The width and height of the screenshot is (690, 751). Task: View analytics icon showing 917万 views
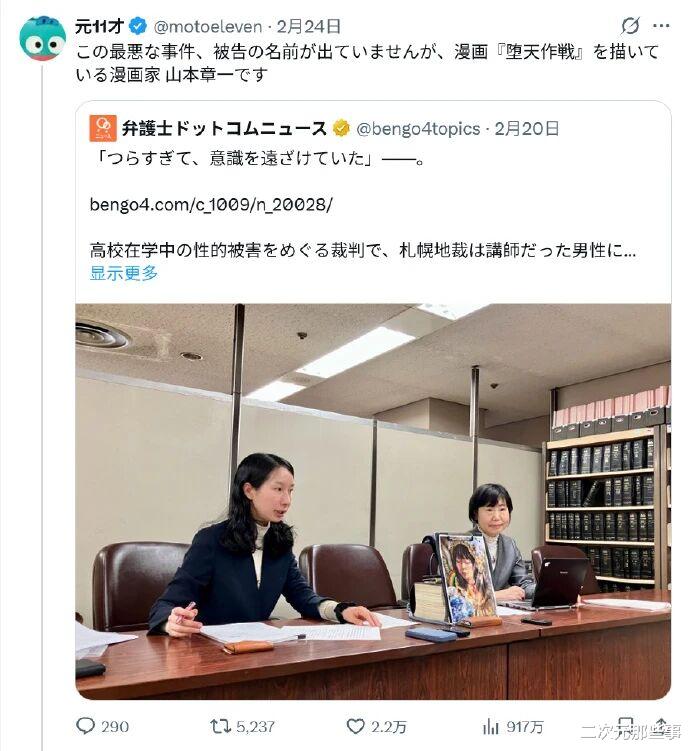coord(513,726)
